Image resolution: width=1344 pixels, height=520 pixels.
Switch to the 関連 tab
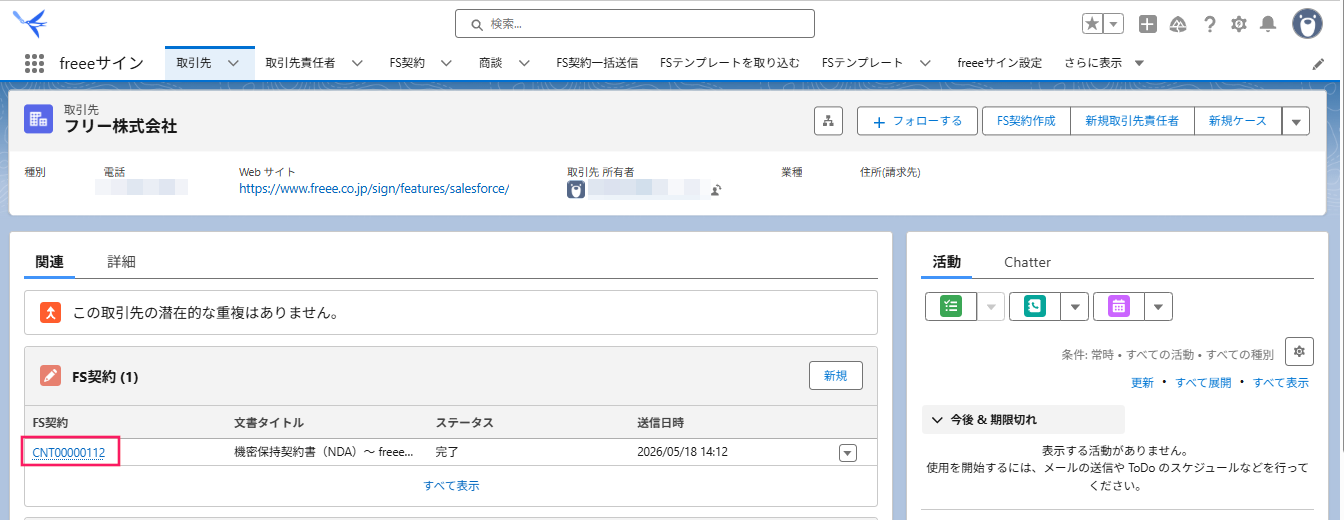point(49,262)
